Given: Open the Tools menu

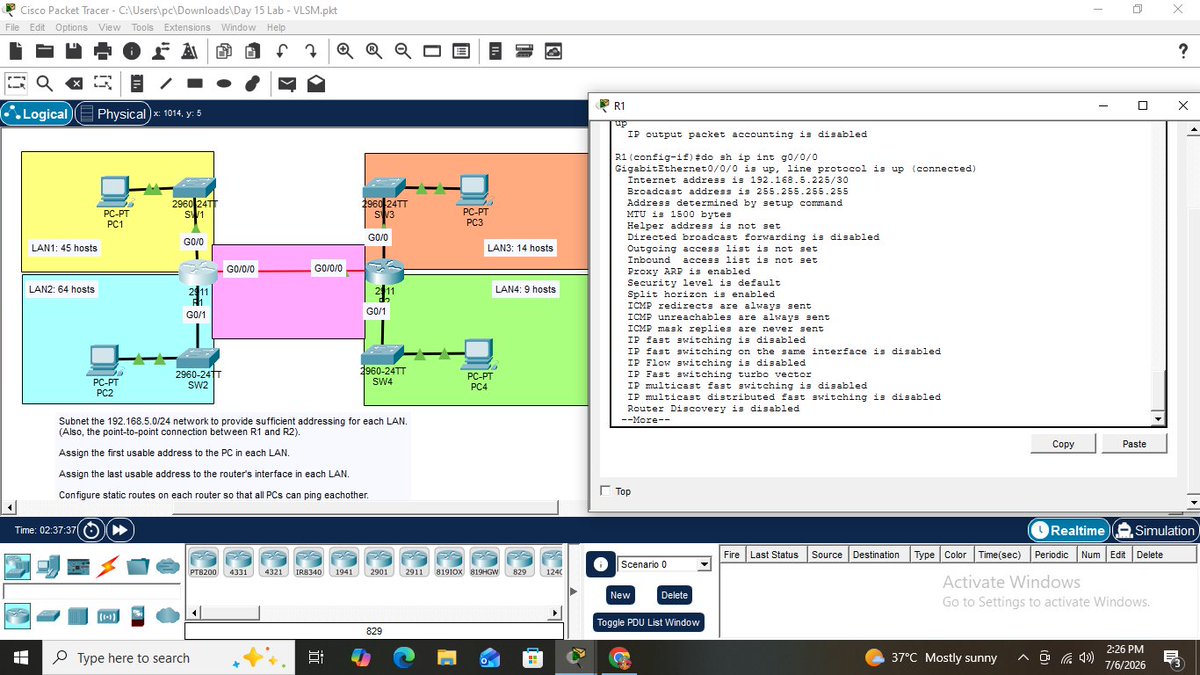Looking at the screenshot, I should pos(142,27).
